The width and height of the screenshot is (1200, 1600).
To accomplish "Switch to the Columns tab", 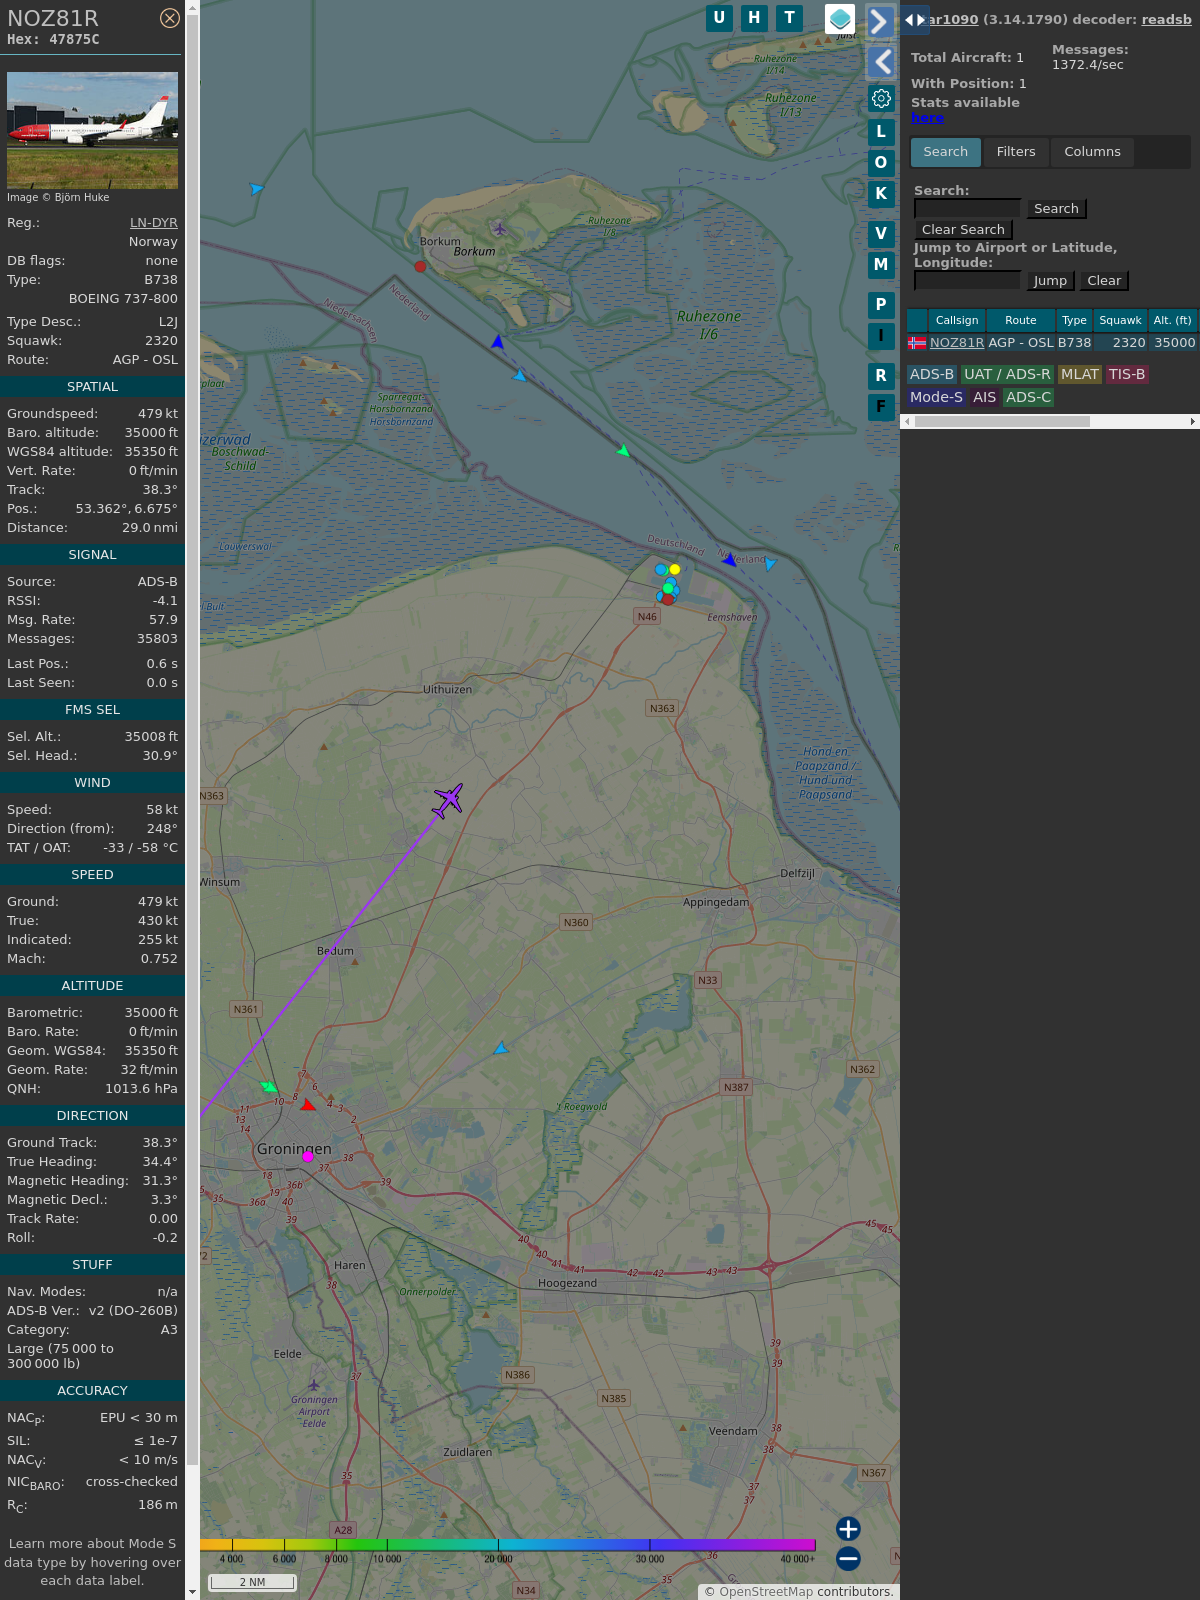I will pyautogui.click(x=1092, y=152).
